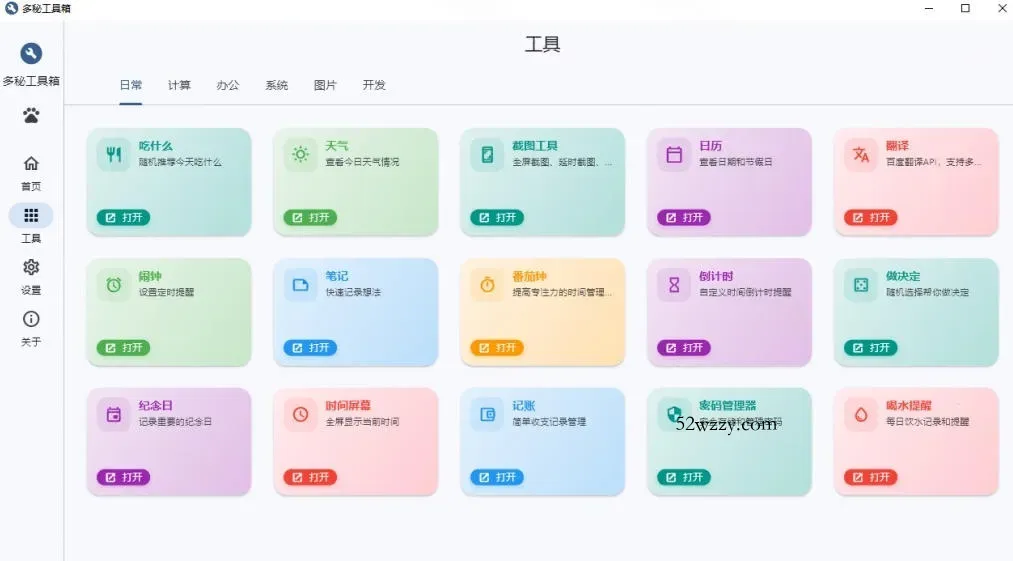Open 喝水提醒 using its 打开 button
Image resolution: width=1013 pixels, height=561 pixels.
coord(870,478)
